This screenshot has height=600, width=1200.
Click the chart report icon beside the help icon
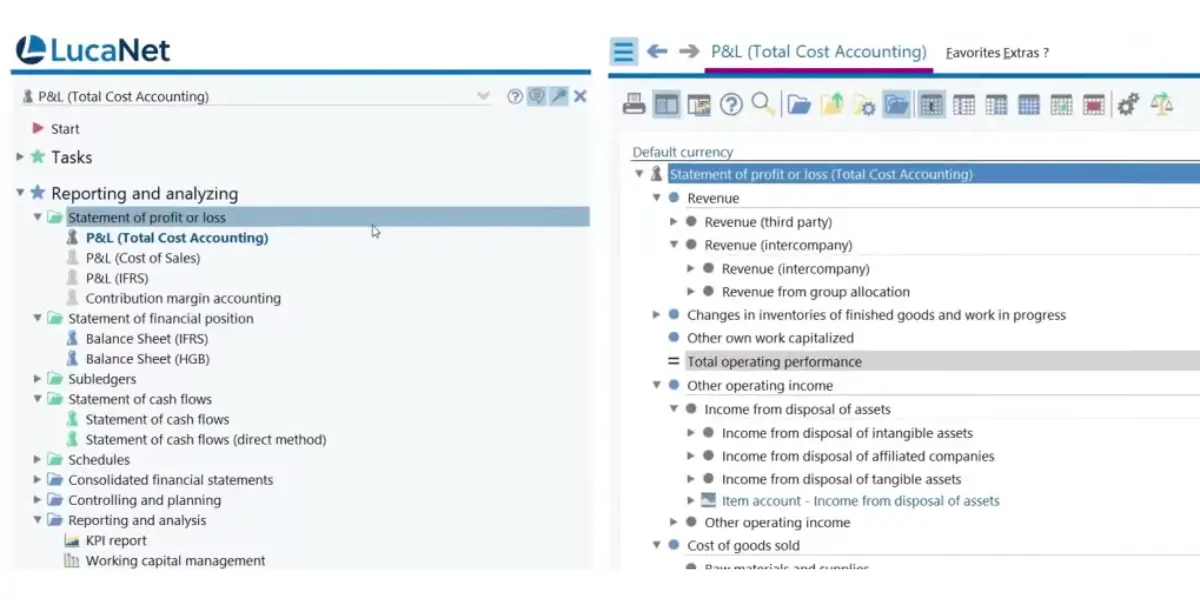click(699, 104)
